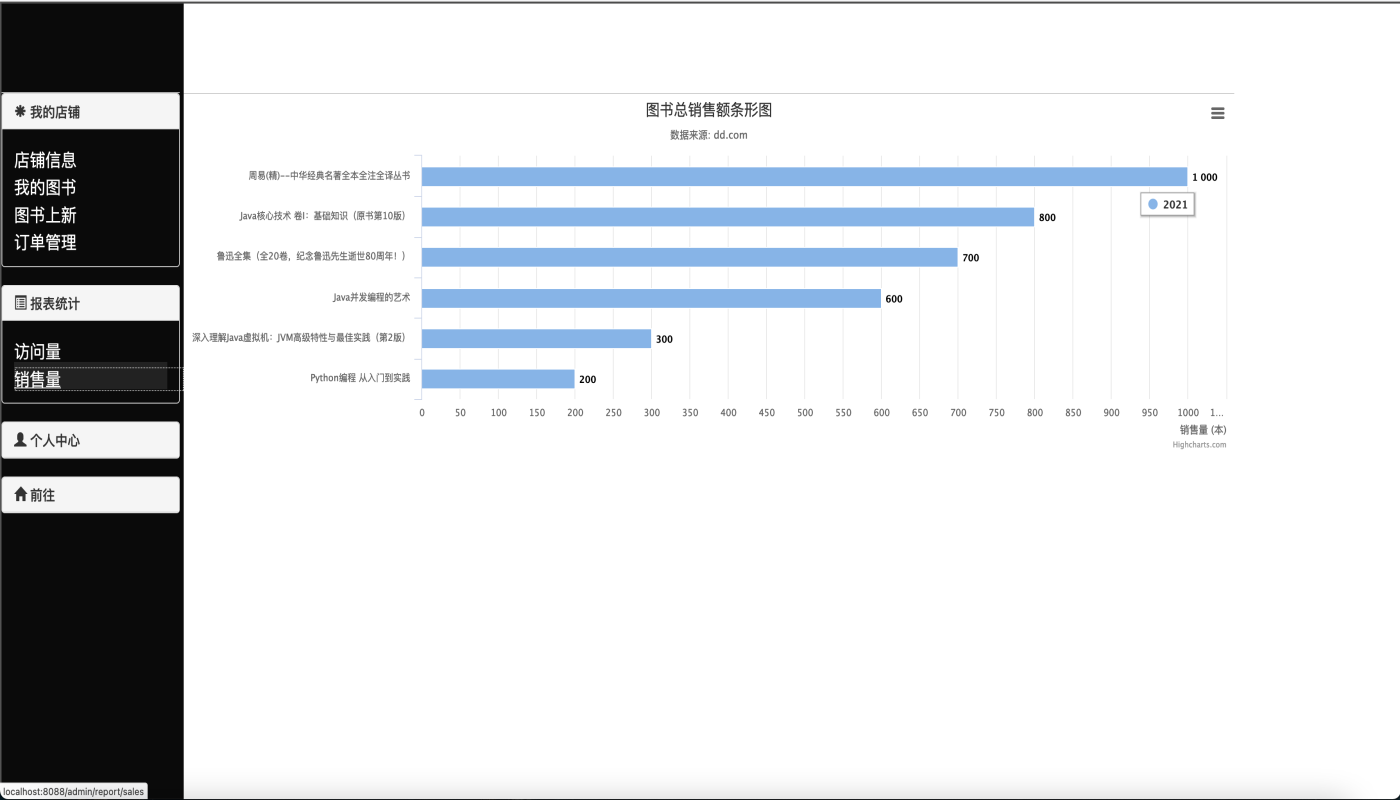Click the asterisk icon beside 我的店铺
The image size is (1400, 800).
click(x=20, y=112)
